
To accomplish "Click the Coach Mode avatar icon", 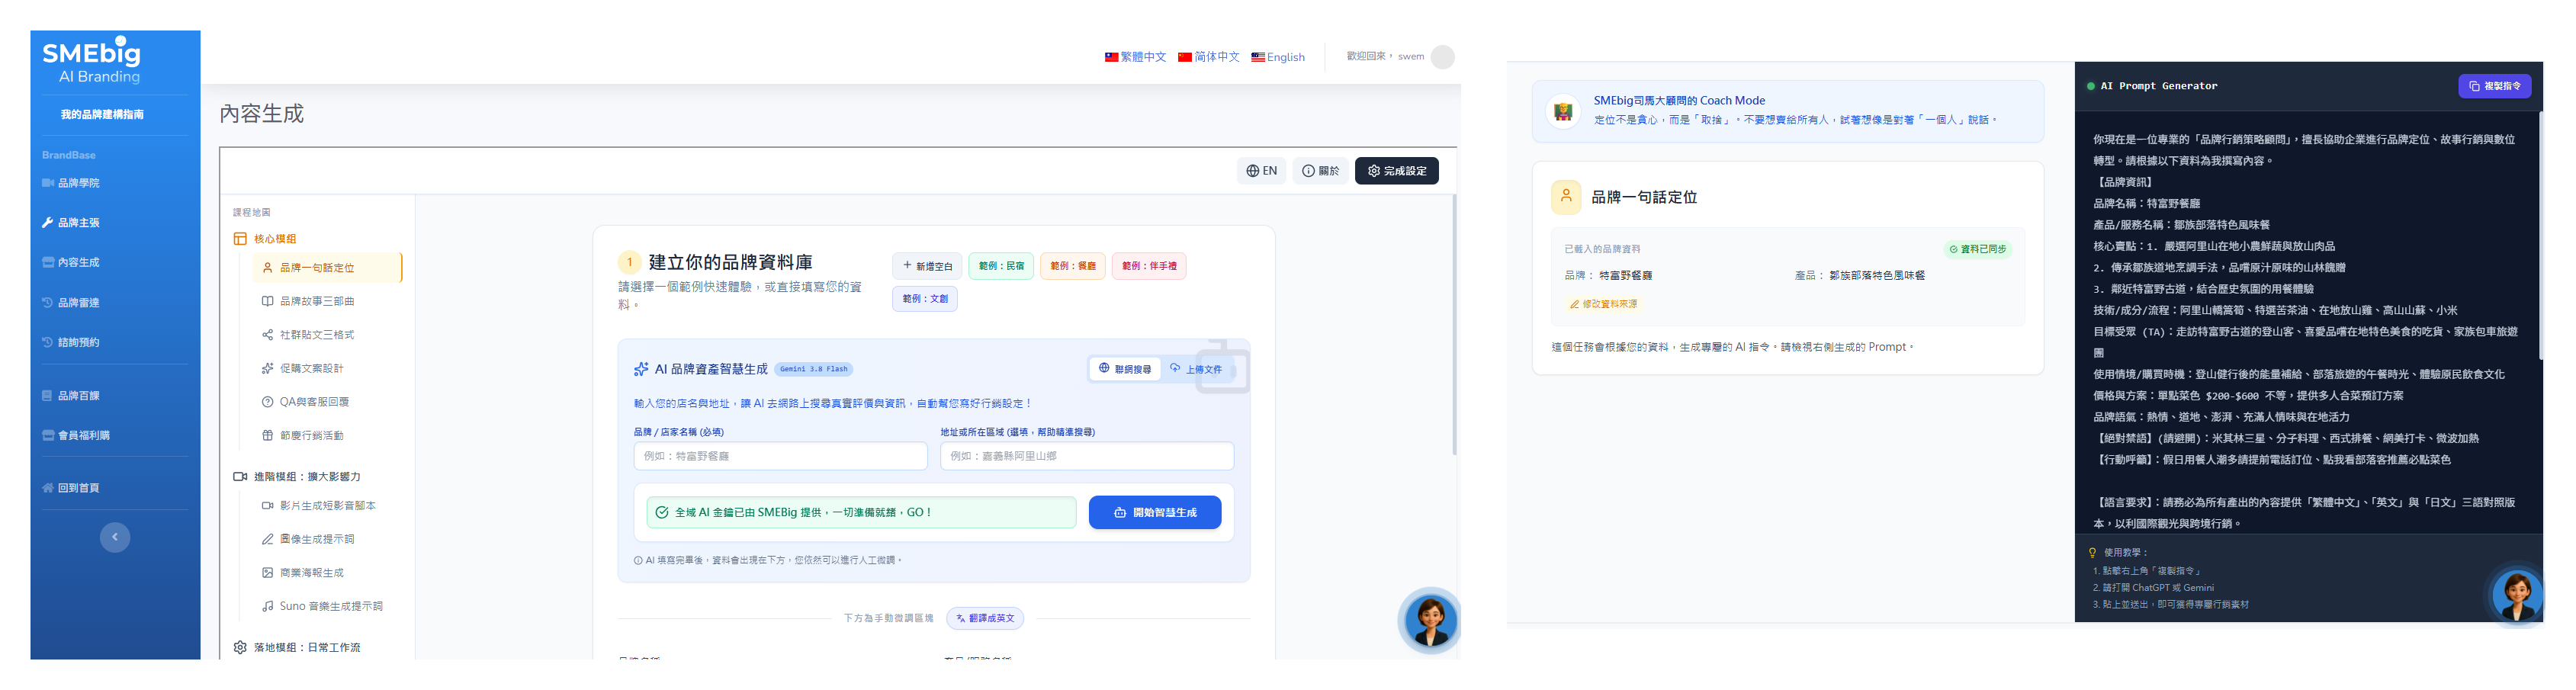I will pyautogui.click(x=1563, y=111).
